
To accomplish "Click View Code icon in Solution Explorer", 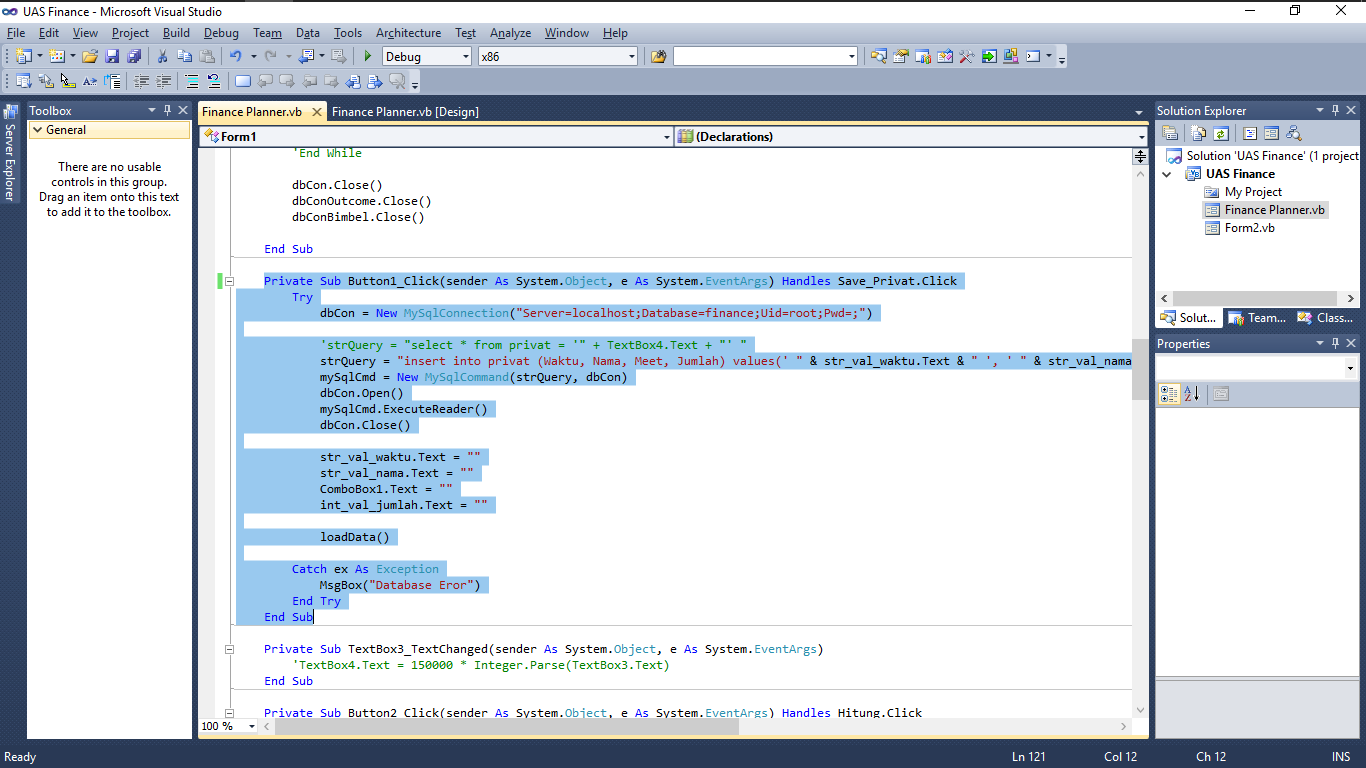I will (1250, 133).
